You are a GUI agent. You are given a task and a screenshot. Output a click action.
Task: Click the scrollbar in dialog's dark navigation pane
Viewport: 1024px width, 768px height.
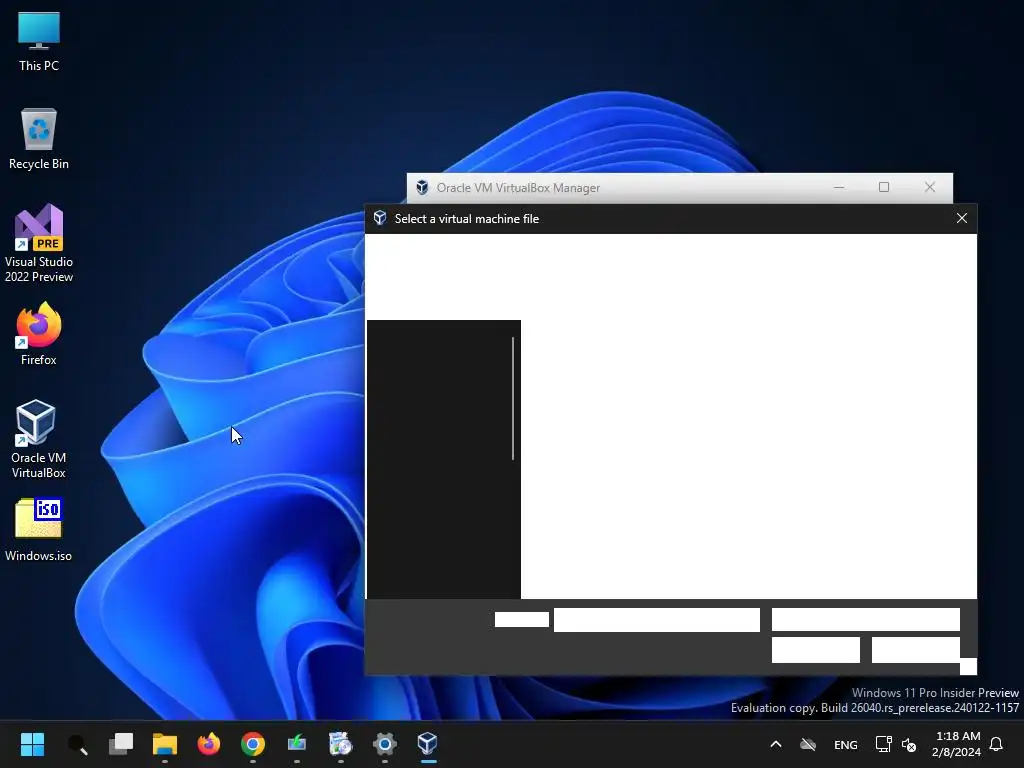coord(513,398)
